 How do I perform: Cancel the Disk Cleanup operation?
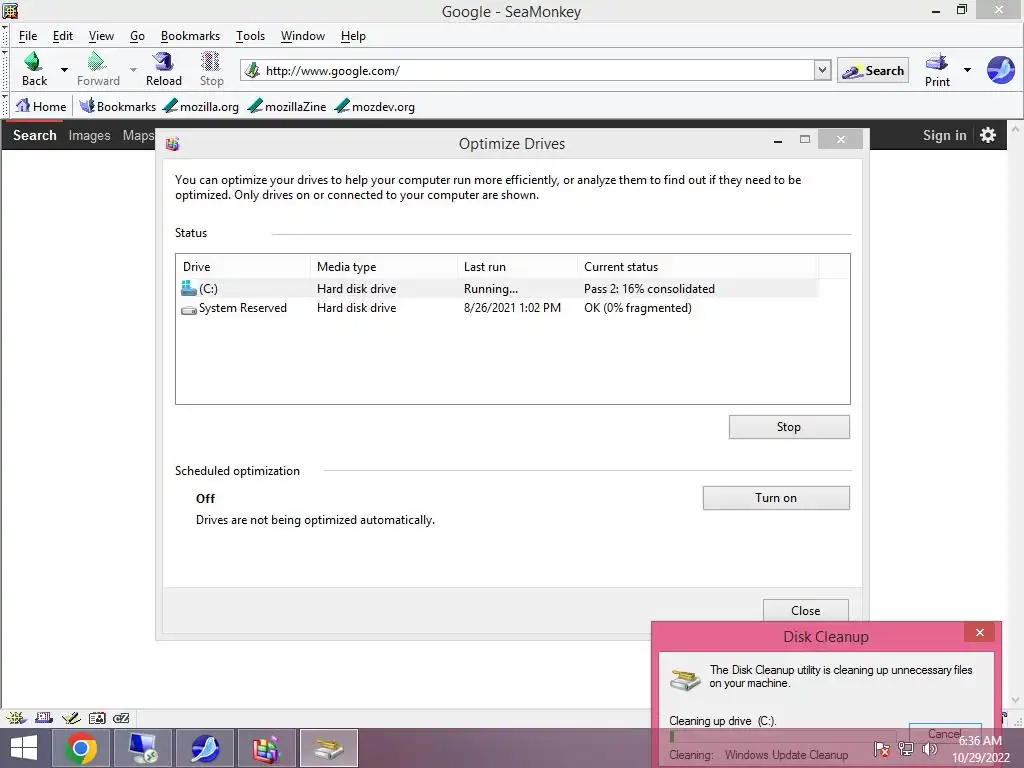(x=944, y=733)
